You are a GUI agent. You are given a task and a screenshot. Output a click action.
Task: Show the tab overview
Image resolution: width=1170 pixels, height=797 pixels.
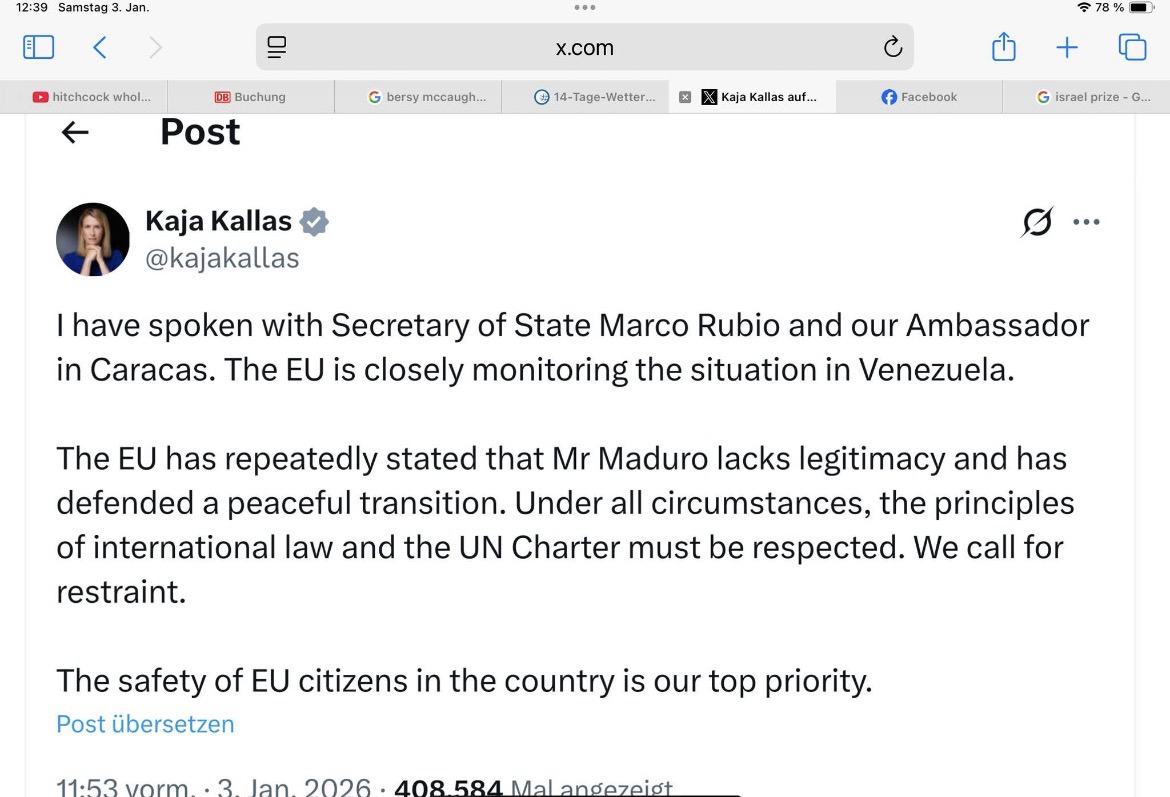click(1132, 47)
